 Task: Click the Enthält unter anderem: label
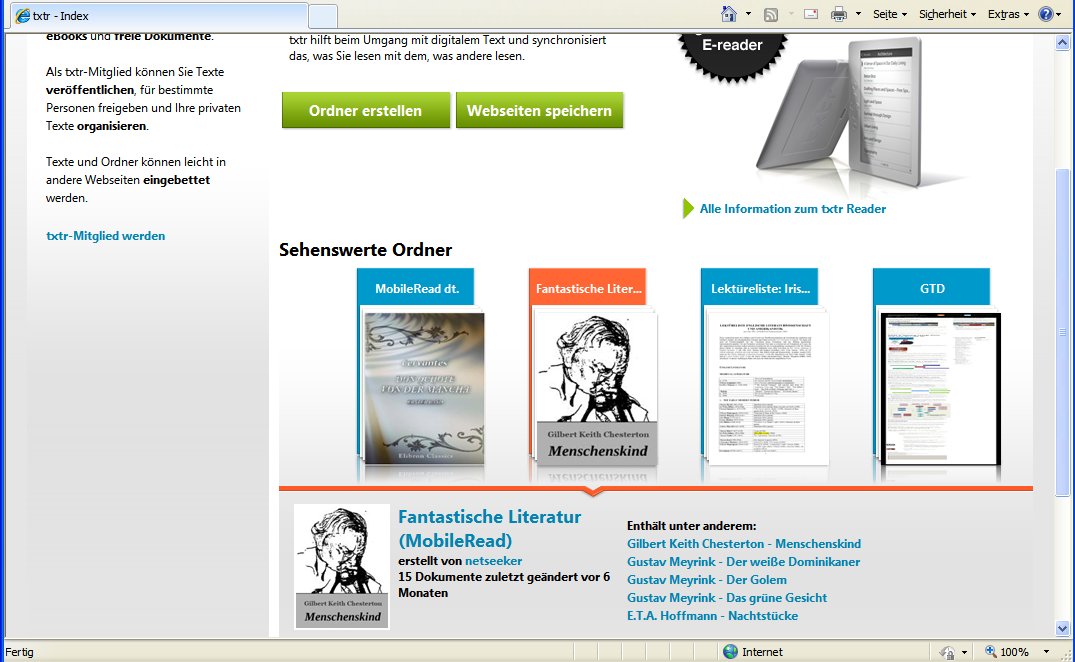click(x=691, y=526)
